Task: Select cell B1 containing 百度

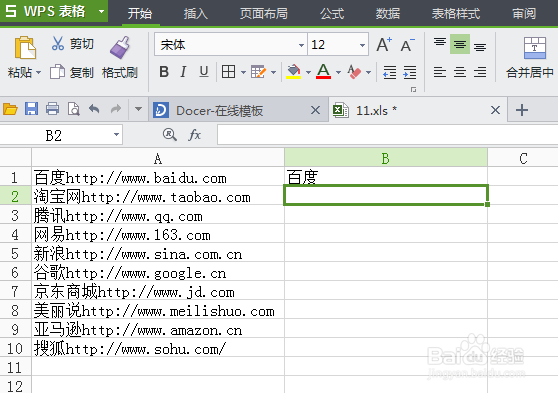Action: tap(386, 177)
